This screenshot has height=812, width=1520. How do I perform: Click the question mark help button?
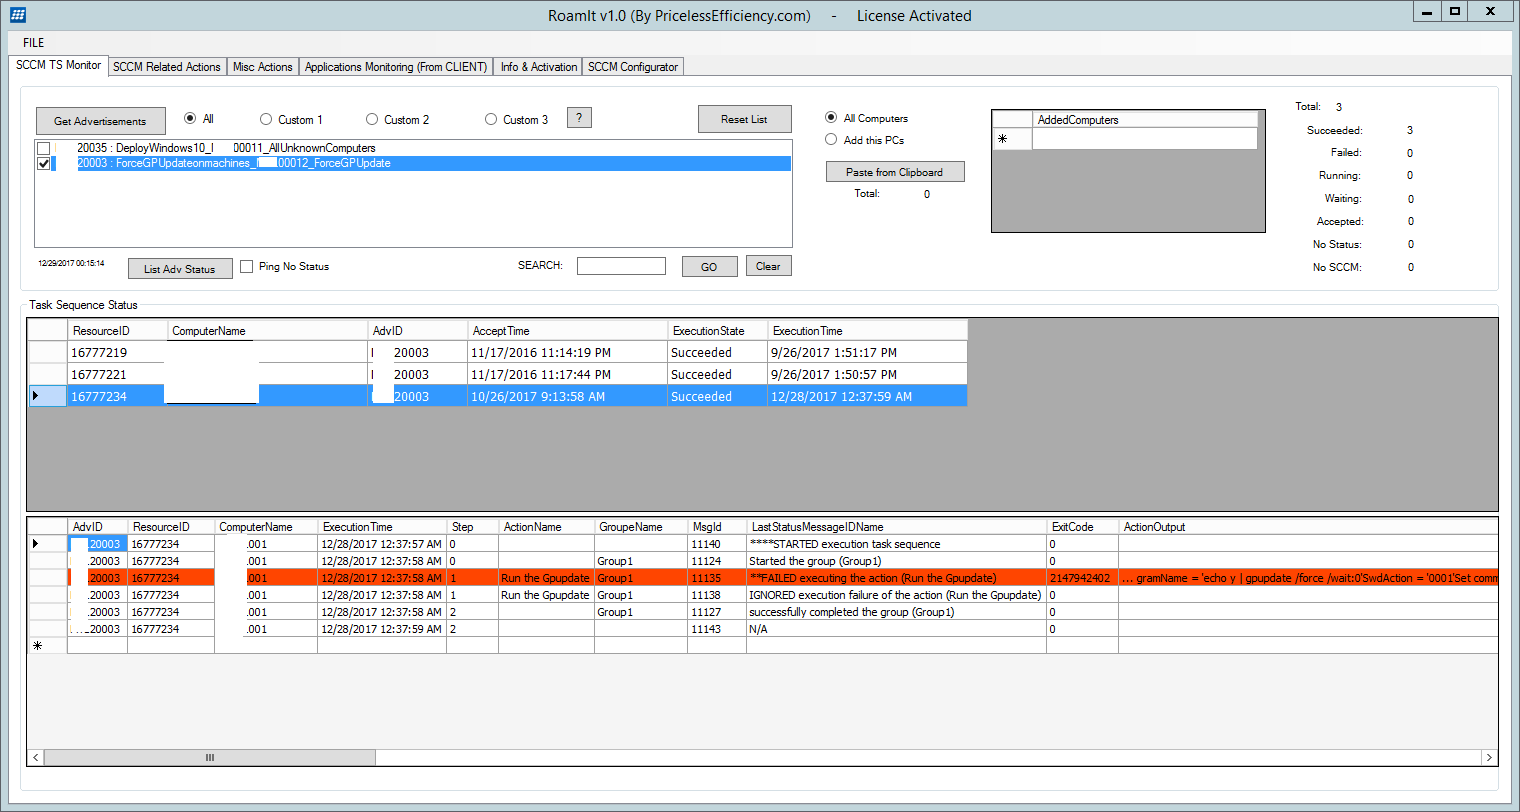tap(579, 118)
